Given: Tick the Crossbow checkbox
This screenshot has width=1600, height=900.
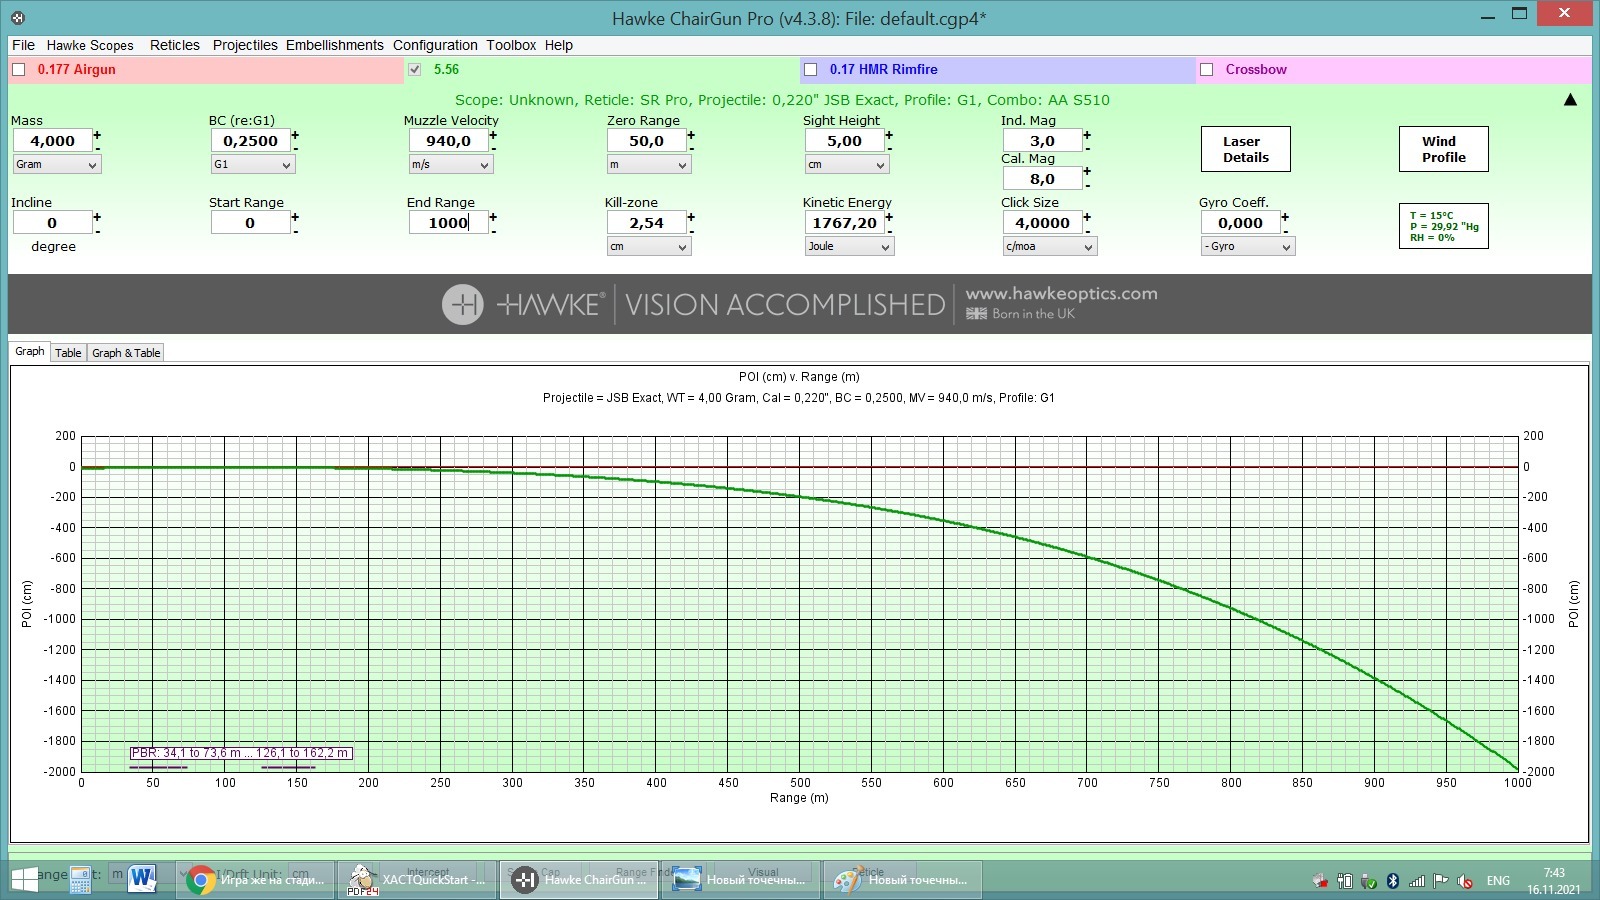Looking at the screenshot, I should [1207, 70].
